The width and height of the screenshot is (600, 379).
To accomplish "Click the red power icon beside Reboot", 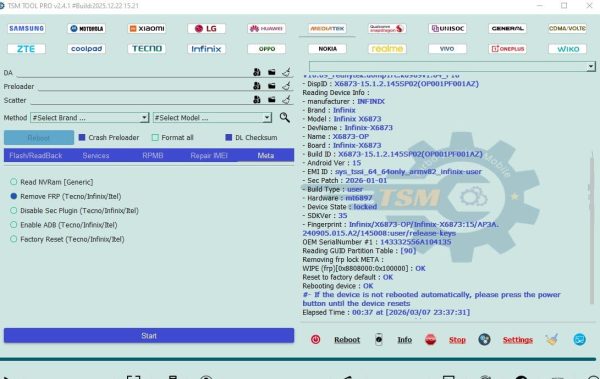I will click(316, 339).
